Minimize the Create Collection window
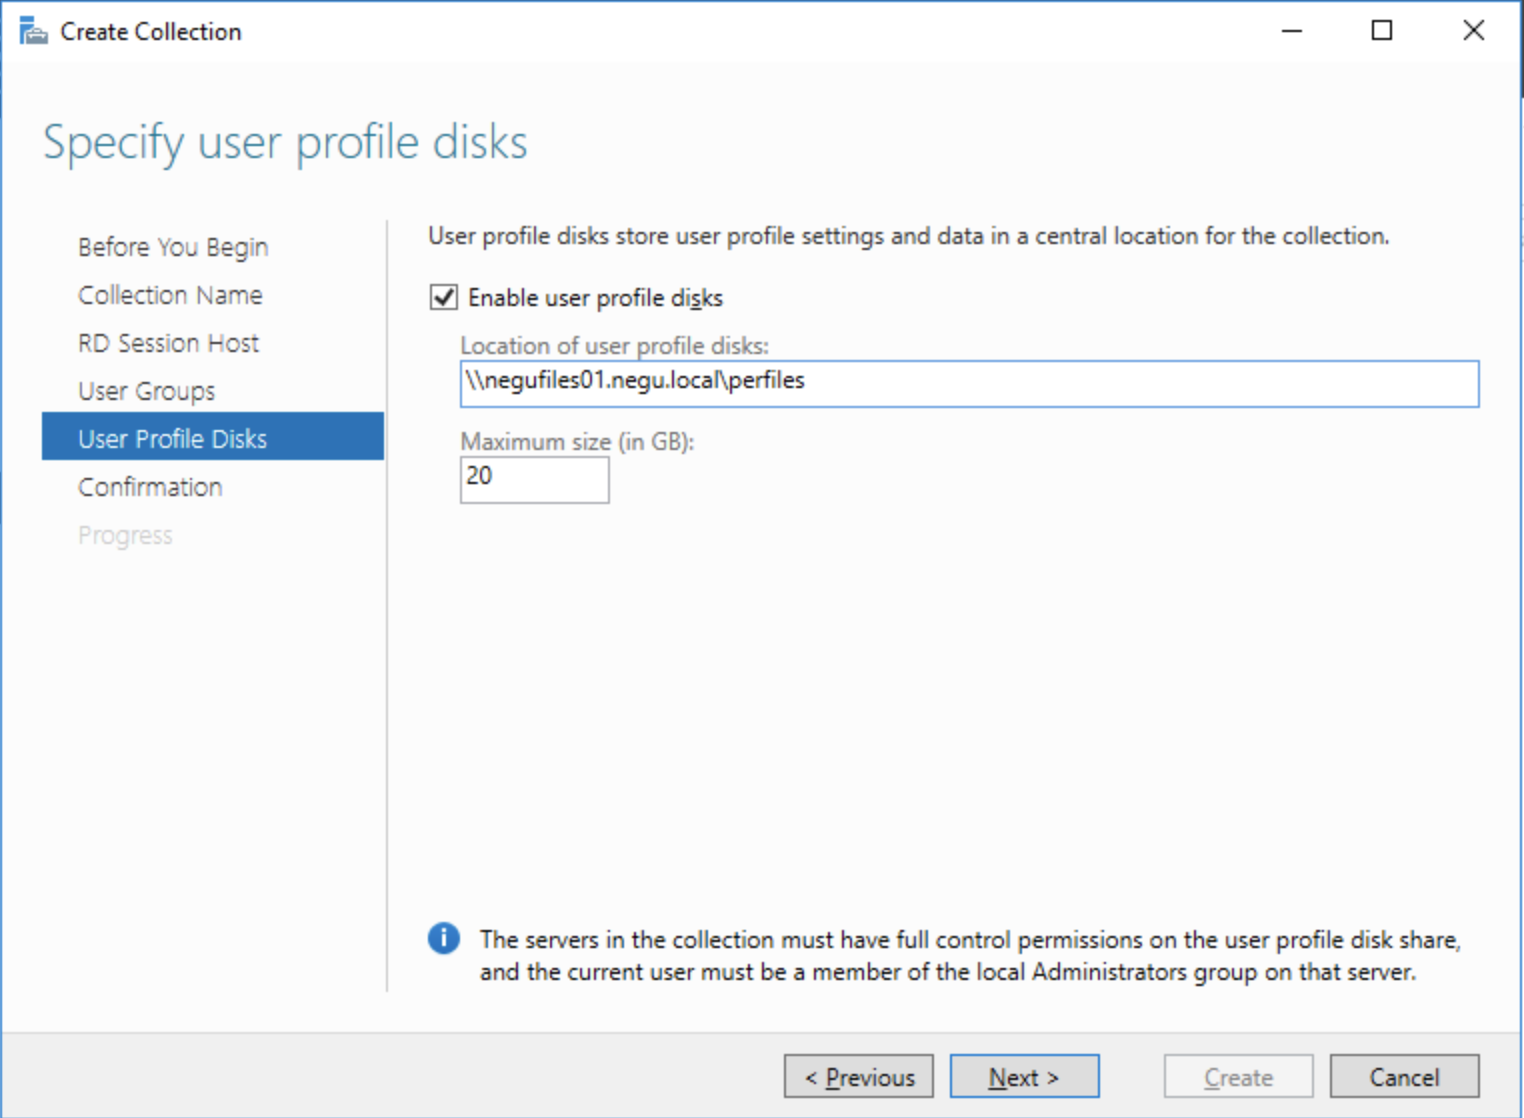1524x1118 pixels. pos(1291,31)
